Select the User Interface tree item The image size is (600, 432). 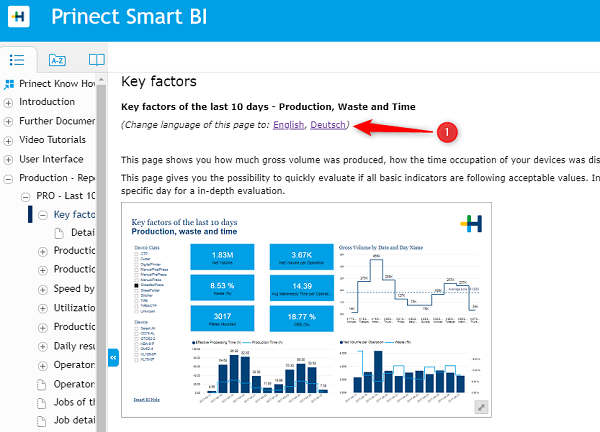pyautogui.click(x=52, y=159)
